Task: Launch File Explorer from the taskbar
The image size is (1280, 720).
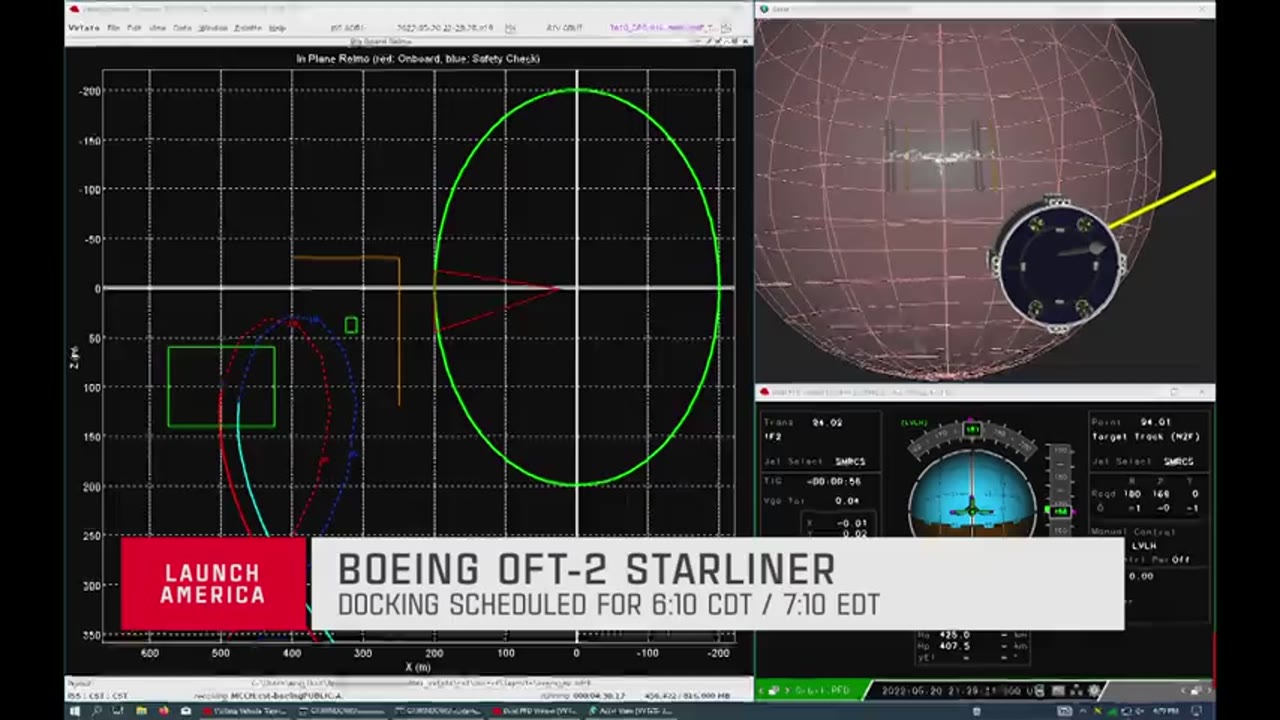Action: pyautogui.click(x=141, y=711)
